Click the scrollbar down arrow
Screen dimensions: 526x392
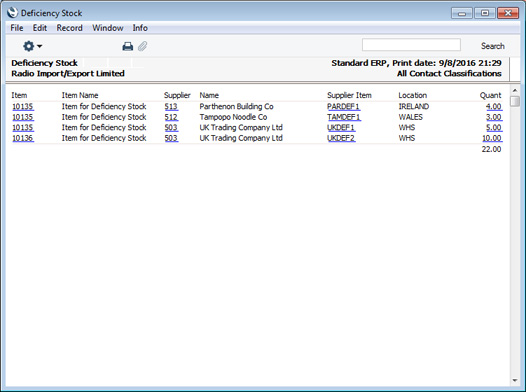pos(515,380)
